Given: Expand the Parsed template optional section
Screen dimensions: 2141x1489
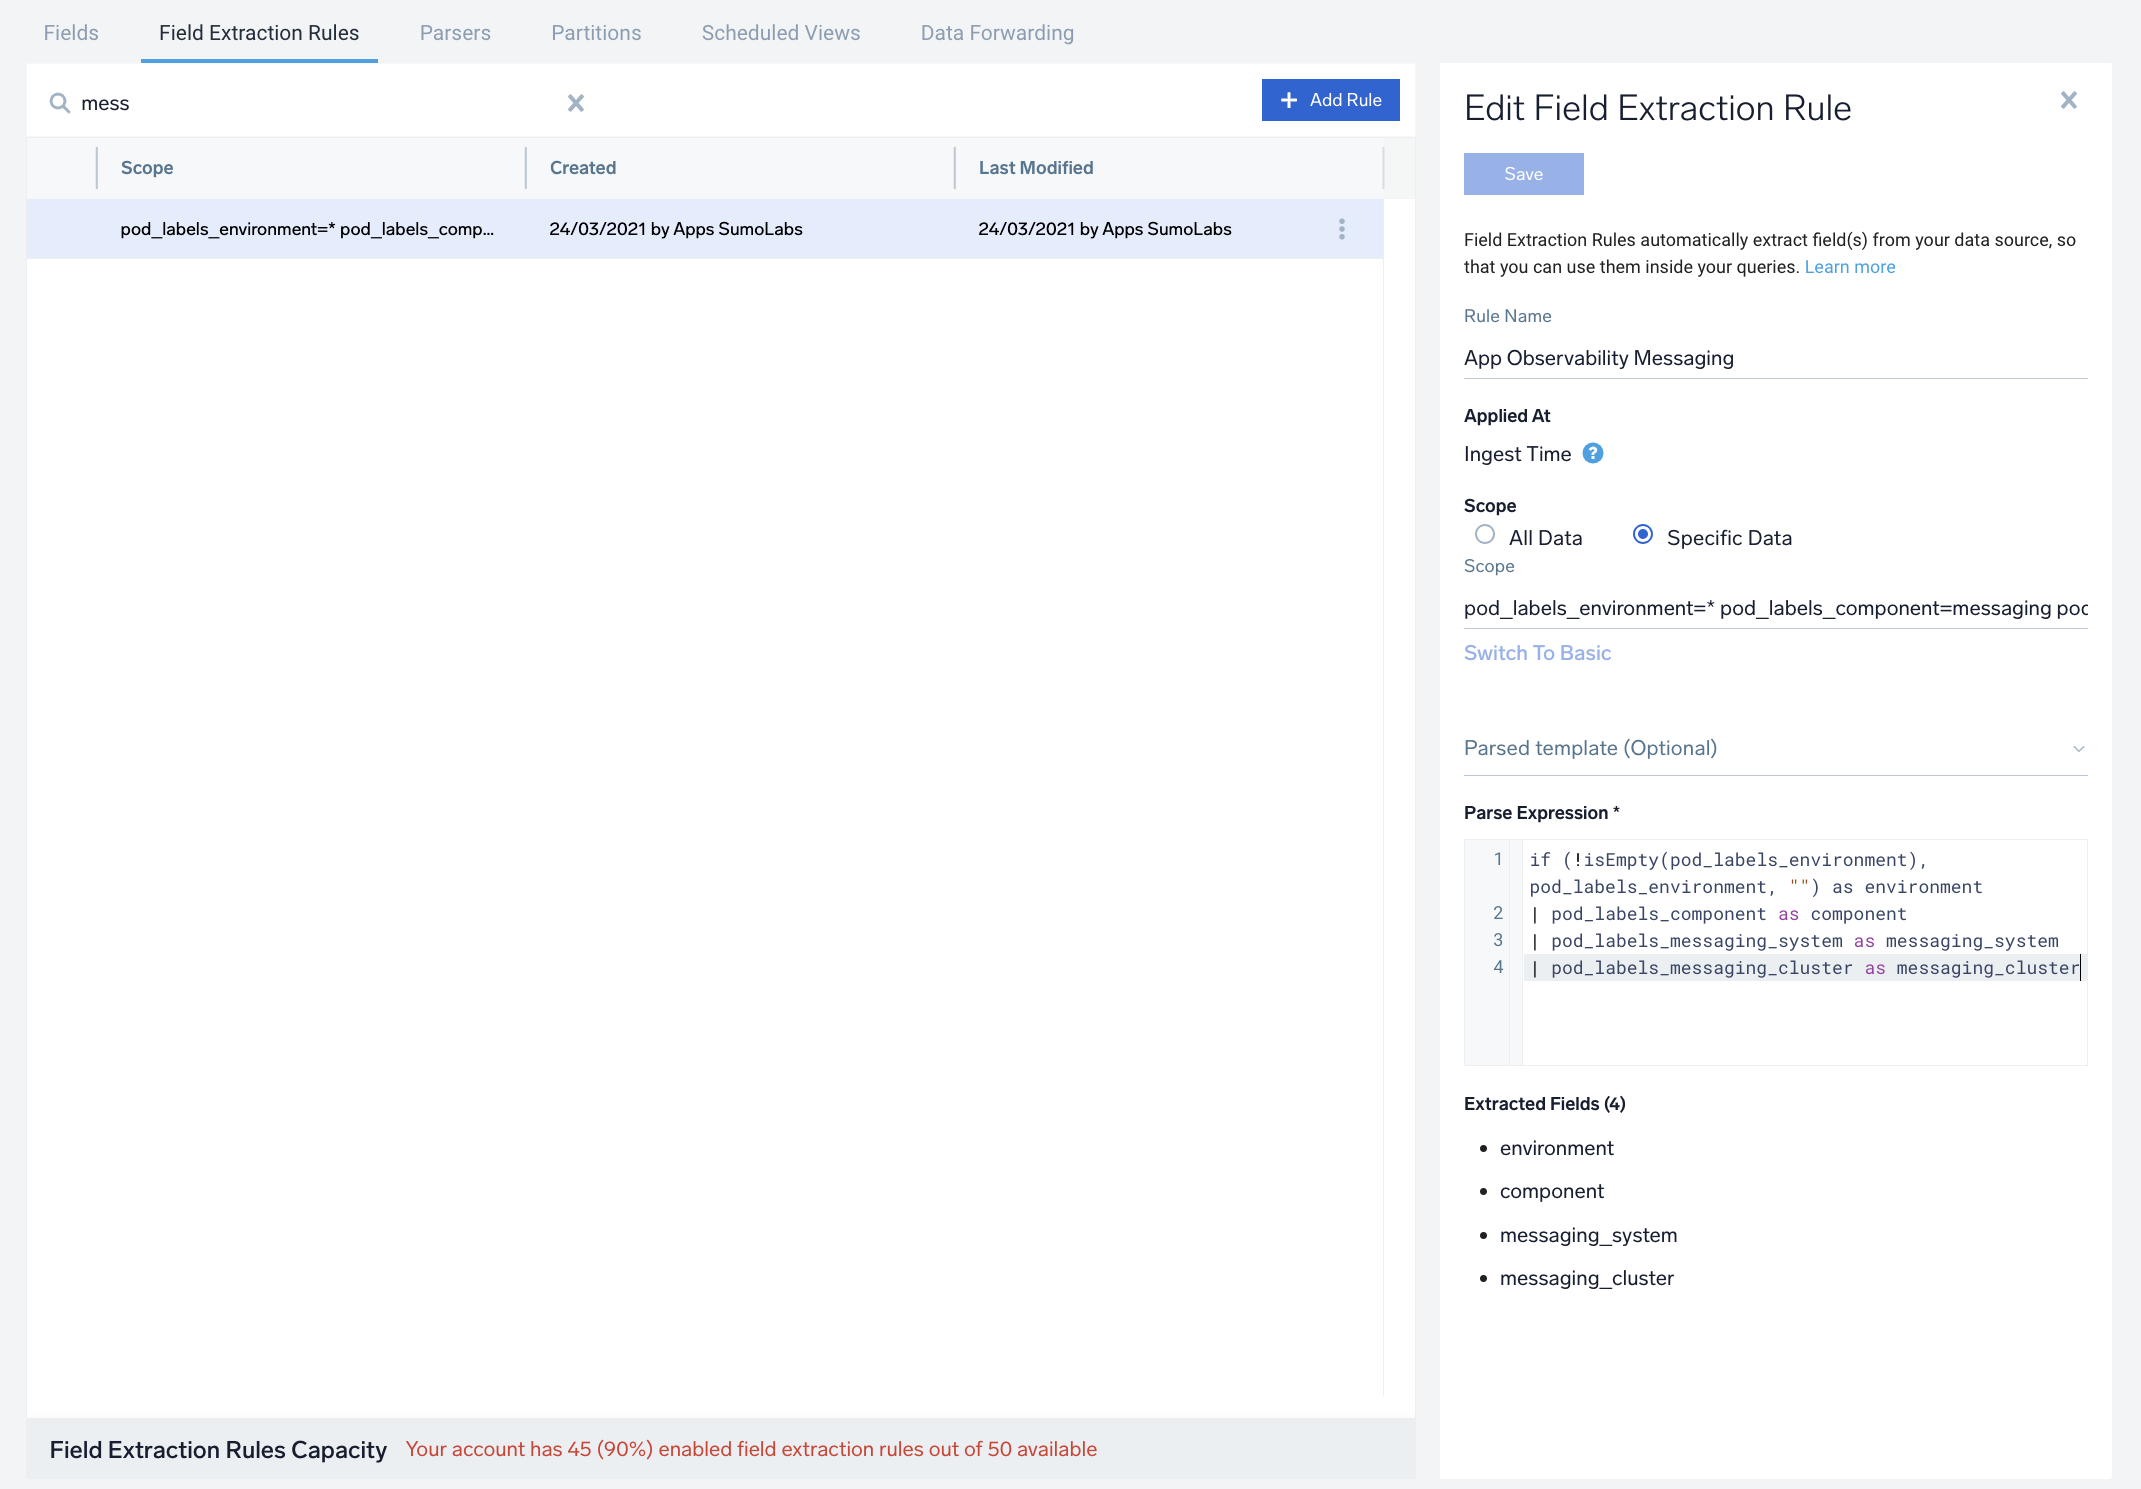Looking at the screenshot, I should 2079,747.
